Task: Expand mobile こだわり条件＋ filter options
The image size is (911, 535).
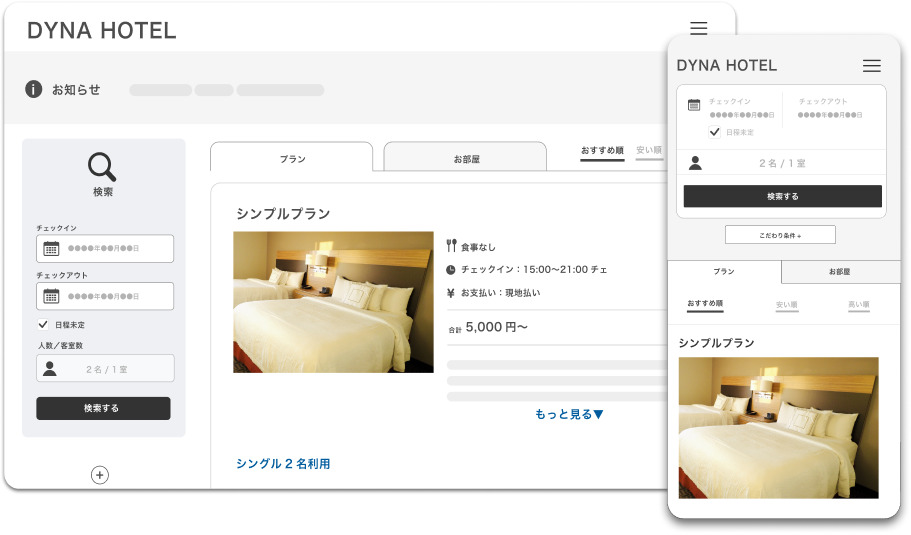Action: tap(780, 235)
